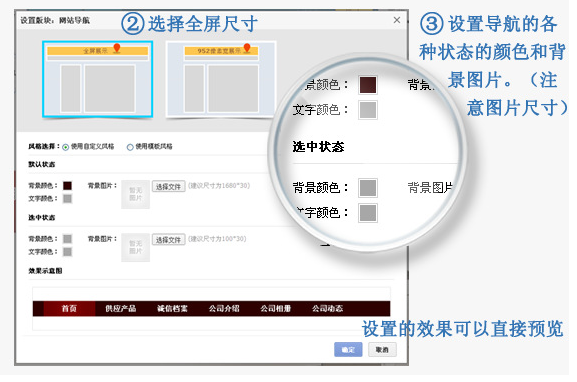Click 选择文件 button with 1680*30 size hint
Image resolution: width=577 pixels, height=382 pixels.
click(169, 187)
